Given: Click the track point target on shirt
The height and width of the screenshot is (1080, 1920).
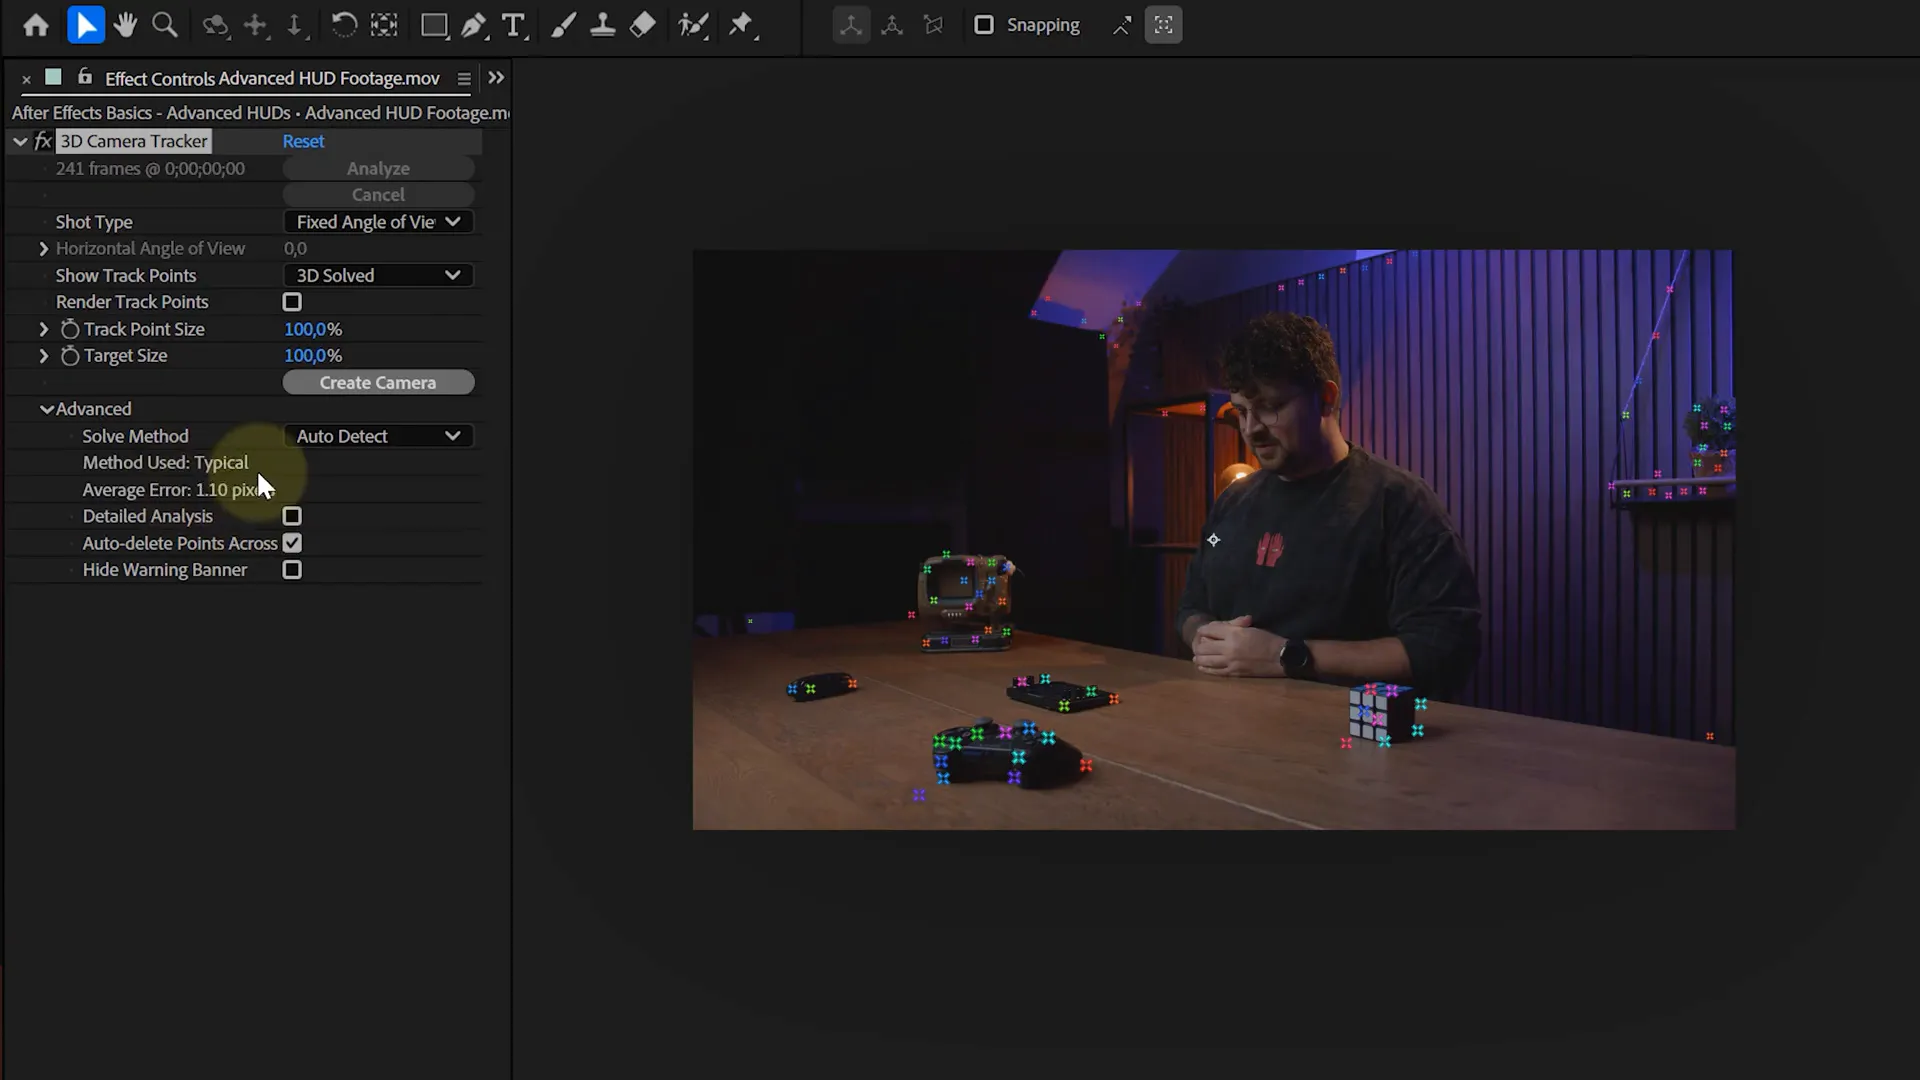Looking at the screenshot, I should click(x=1213, y=540).
